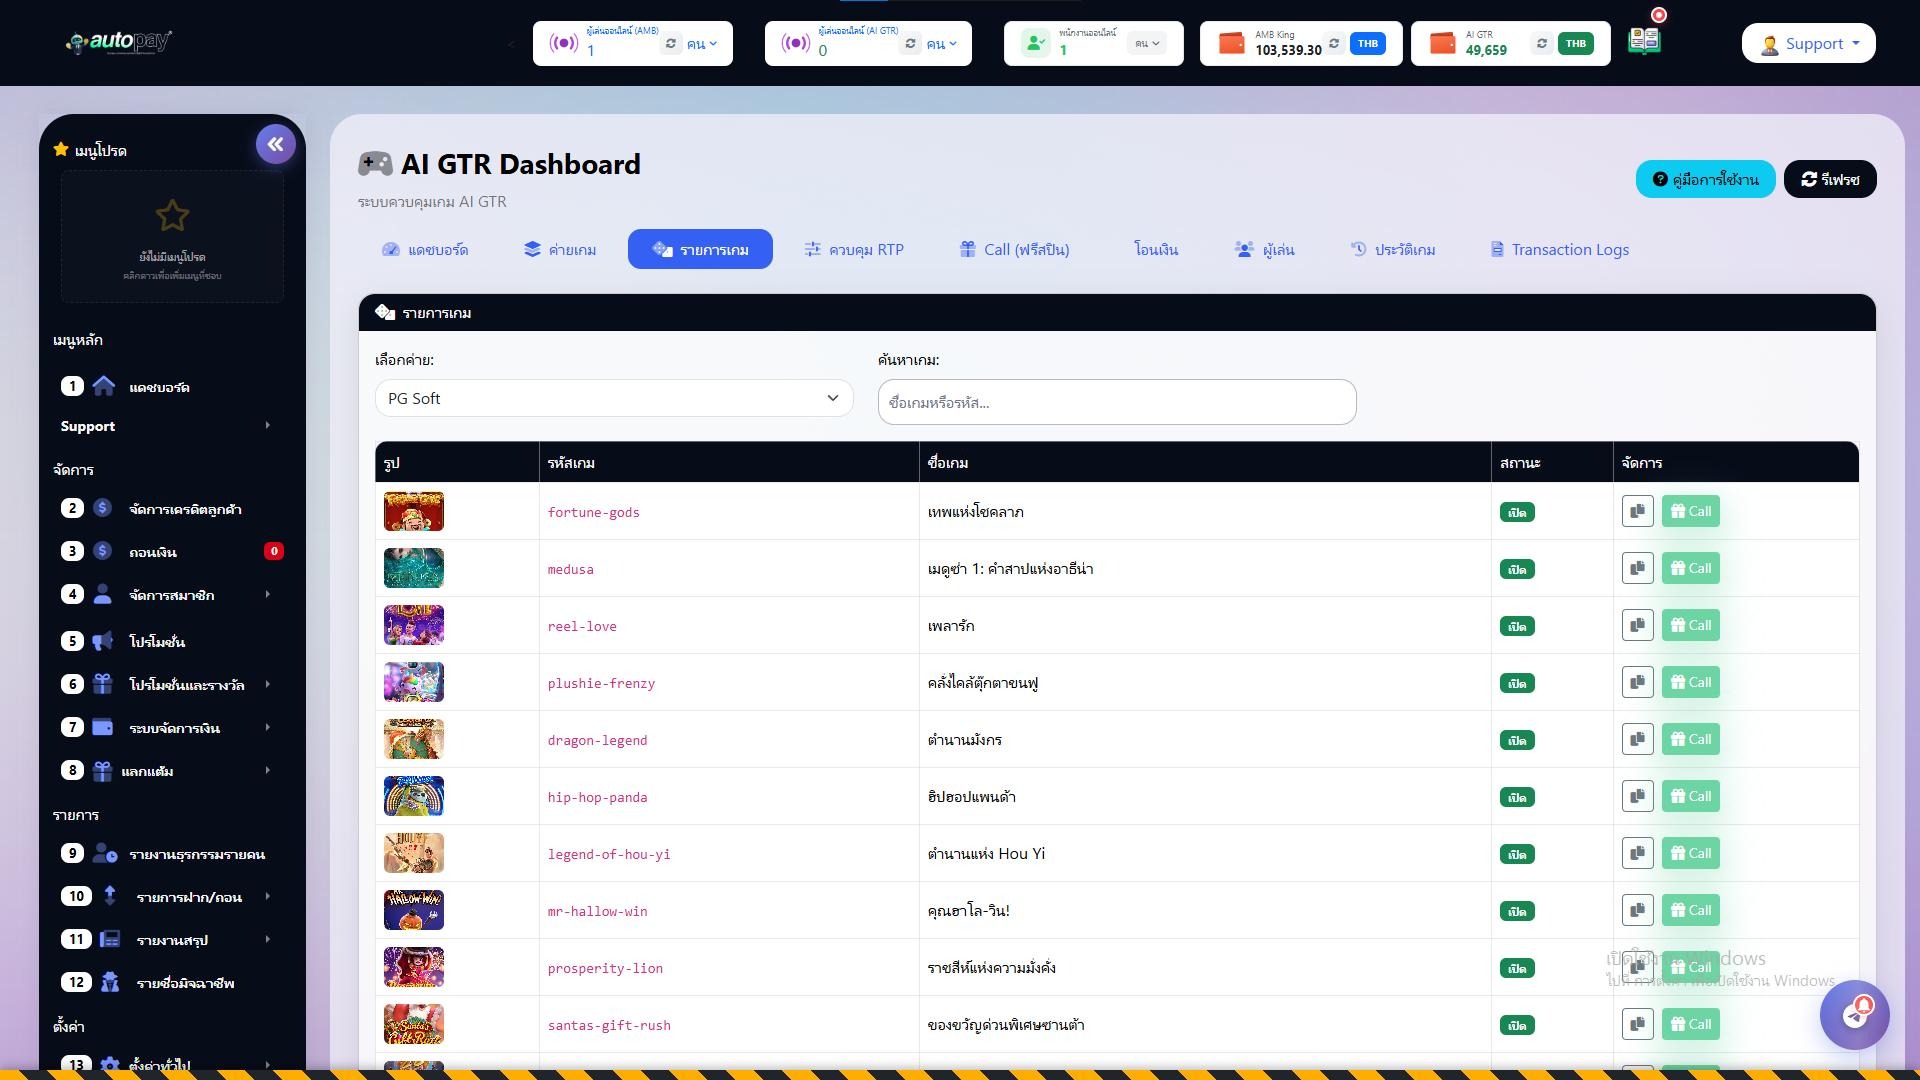
Task: Switch to the ควบคุม RTP tab
Action: click(x=854, y=250)
